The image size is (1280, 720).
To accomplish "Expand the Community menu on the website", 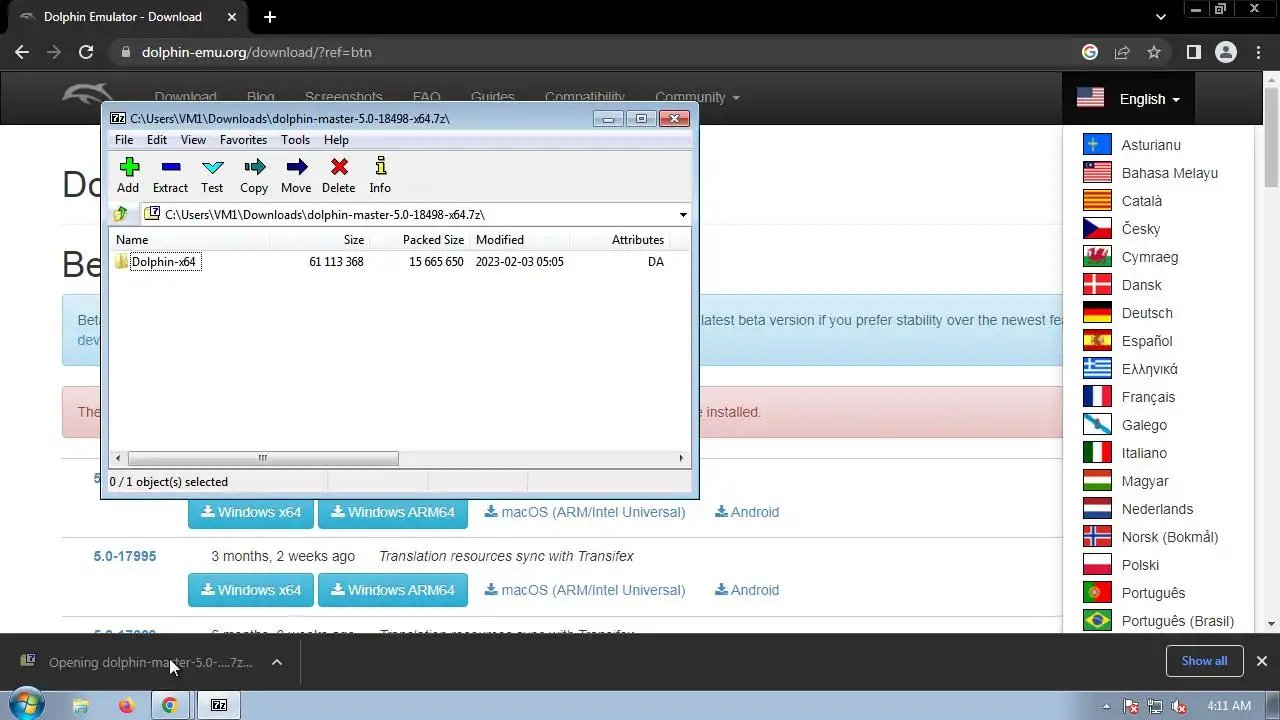I will [x=697, y=97].
